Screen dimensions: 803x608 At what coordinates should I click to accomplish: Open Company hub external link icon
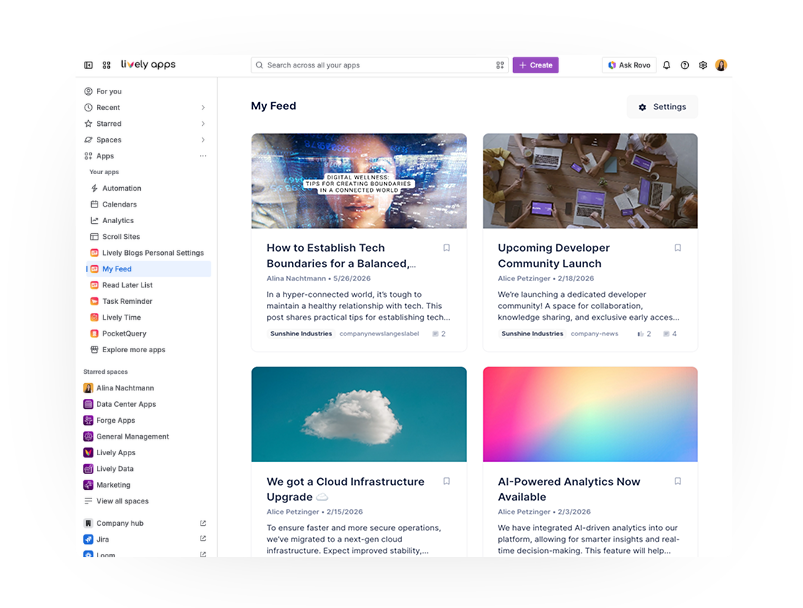[x=203, y=523]
